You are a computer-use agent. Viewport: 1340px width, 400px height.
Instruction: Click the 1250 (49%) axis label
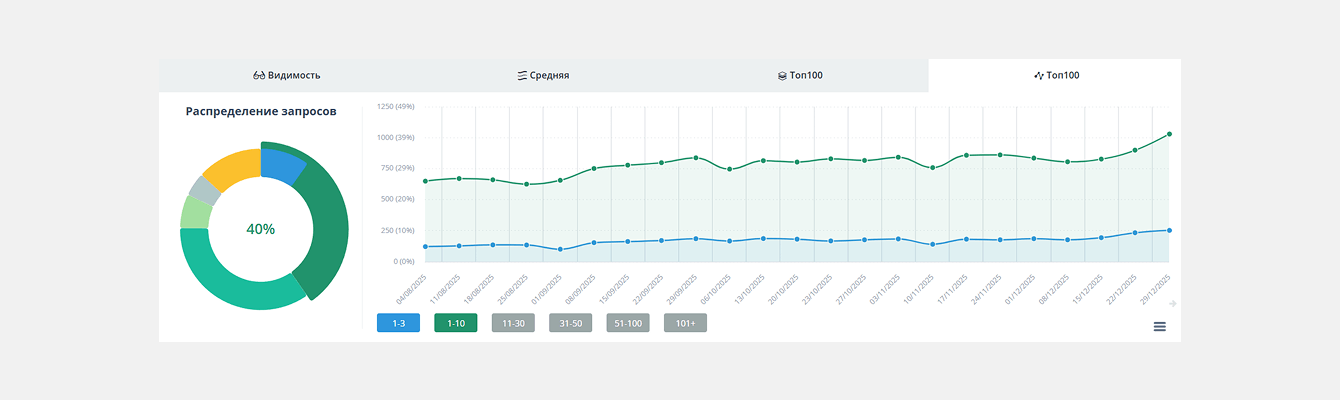395,106
